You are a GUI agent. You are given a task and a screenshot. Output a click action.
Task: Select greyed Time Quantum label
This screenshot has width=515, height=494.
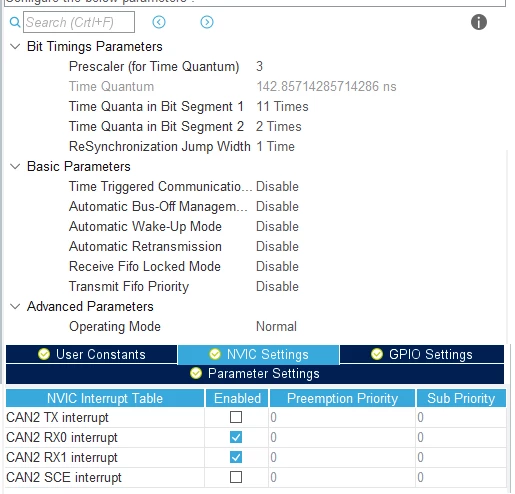[111, 86]
